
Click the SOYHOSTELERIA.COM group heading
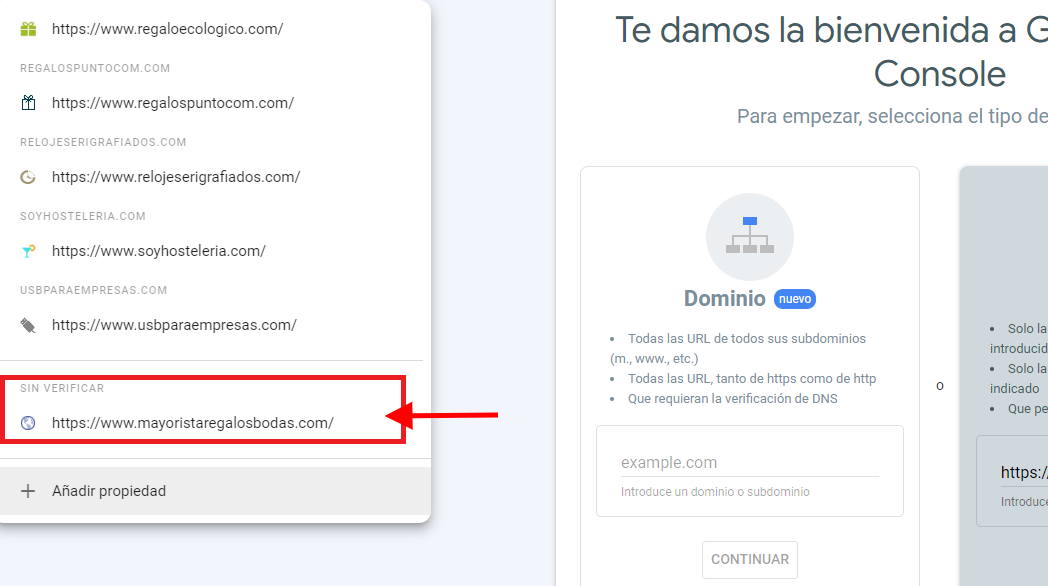[x=83, y=216]
